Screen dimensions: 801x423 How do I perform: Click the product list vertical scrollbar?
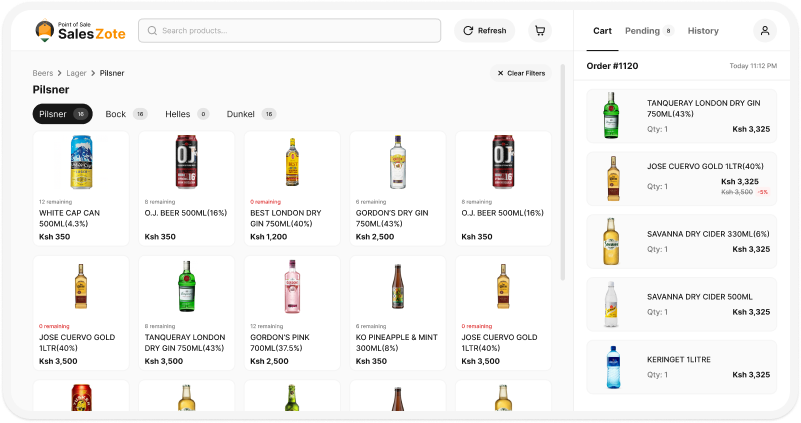point(562,172)
